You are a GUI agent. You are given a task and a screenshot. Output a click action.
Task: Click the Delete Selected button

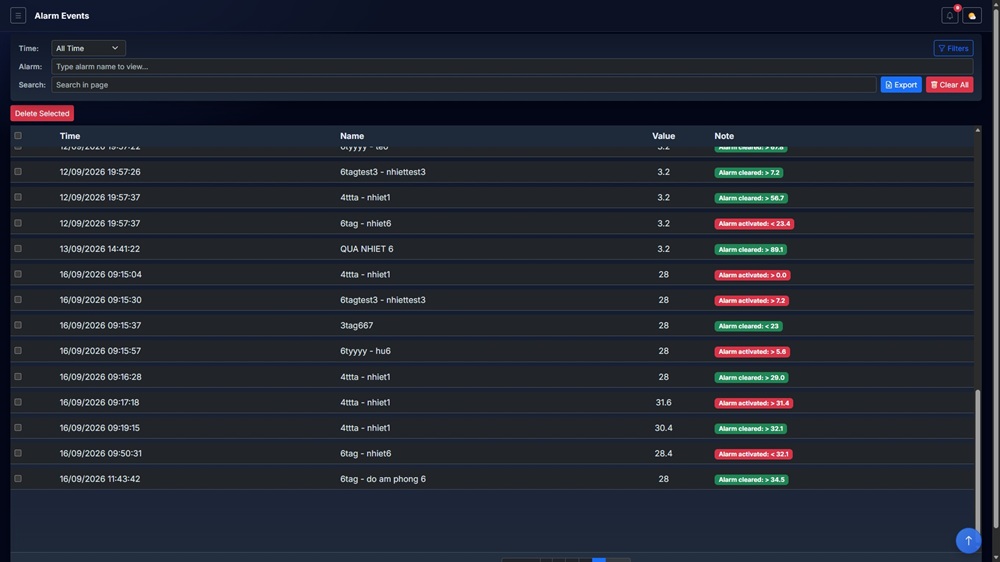(42, 113)
